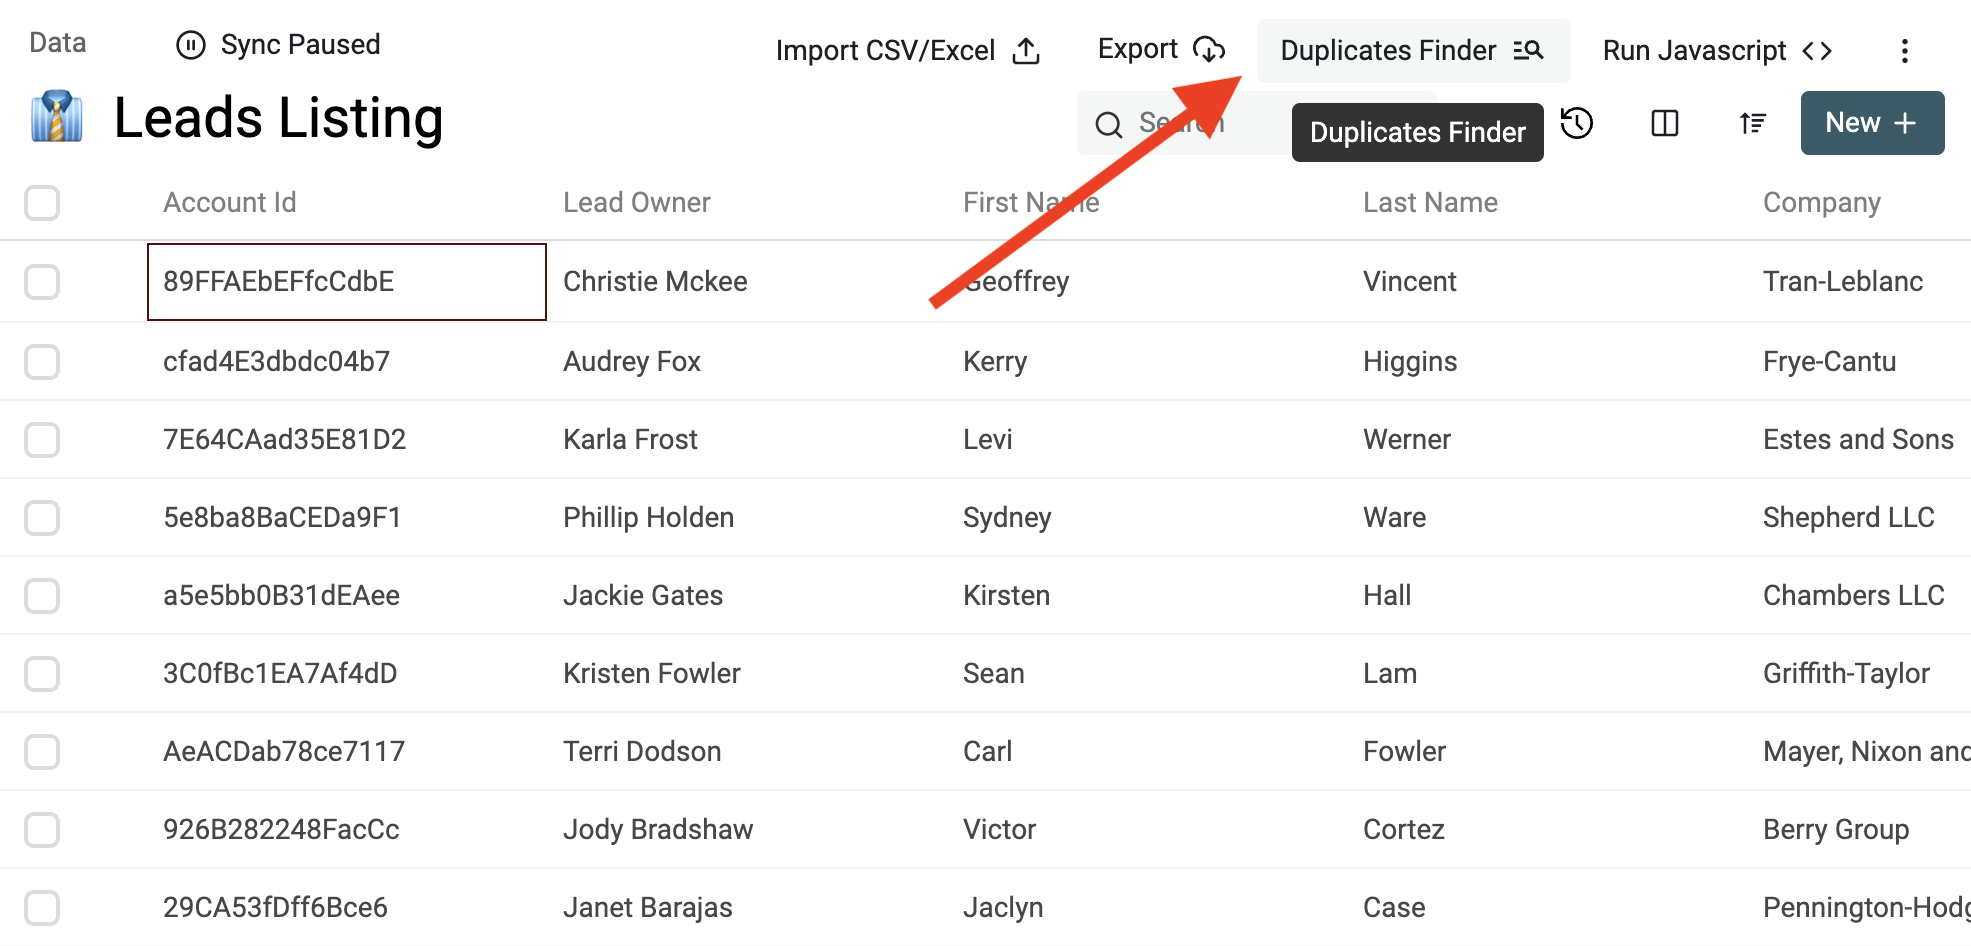Click the Sync Paused pause icon

click(190, 45)
